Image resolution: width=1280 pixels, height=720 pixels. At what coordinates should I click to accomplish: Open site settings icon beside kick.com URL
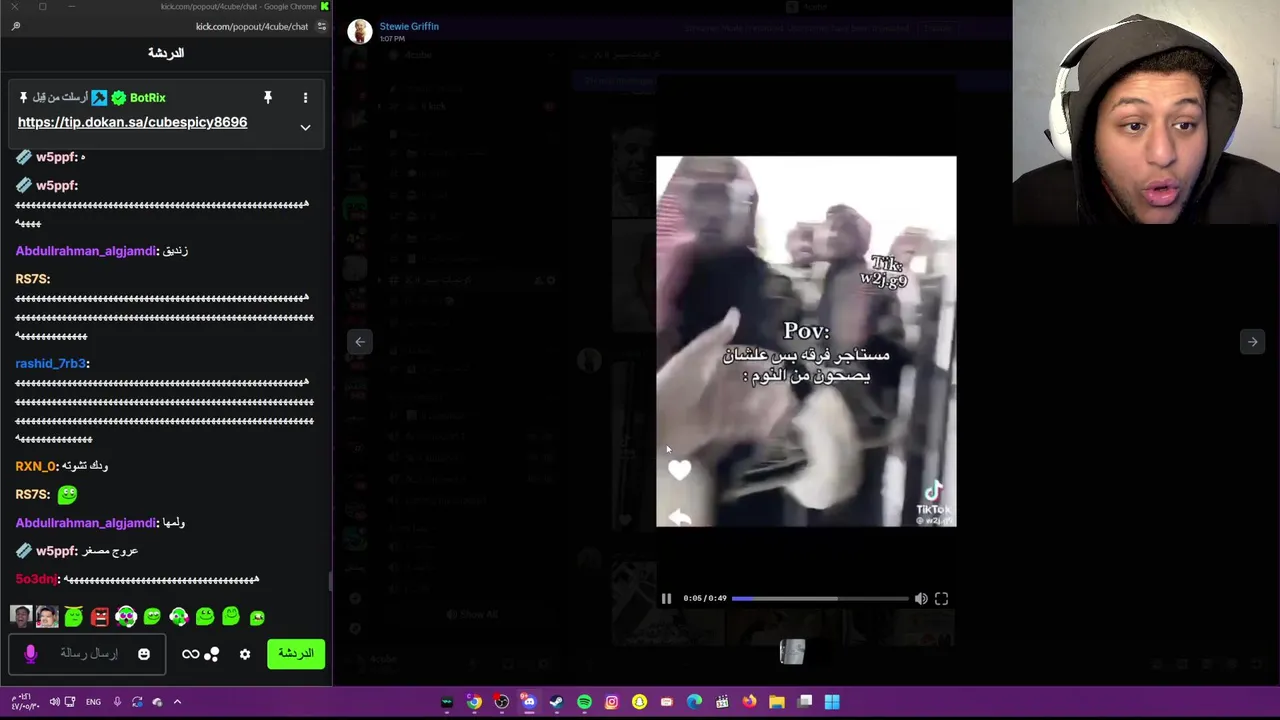pos(321,26)
